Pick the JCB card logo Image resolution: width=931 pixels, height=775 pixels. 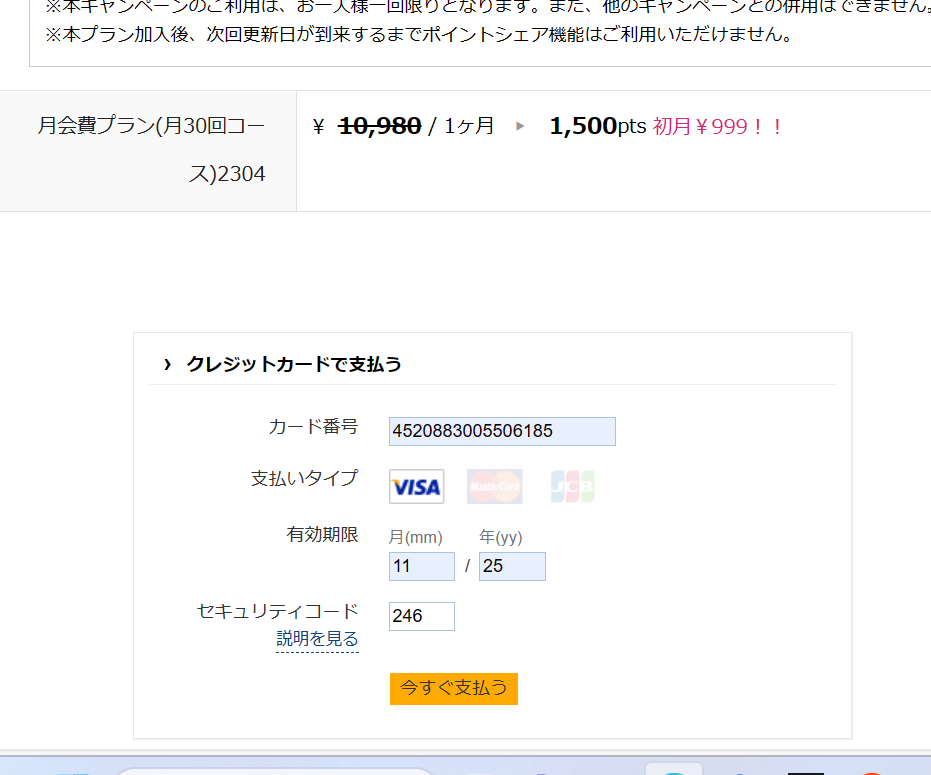(x=572, y=486)
